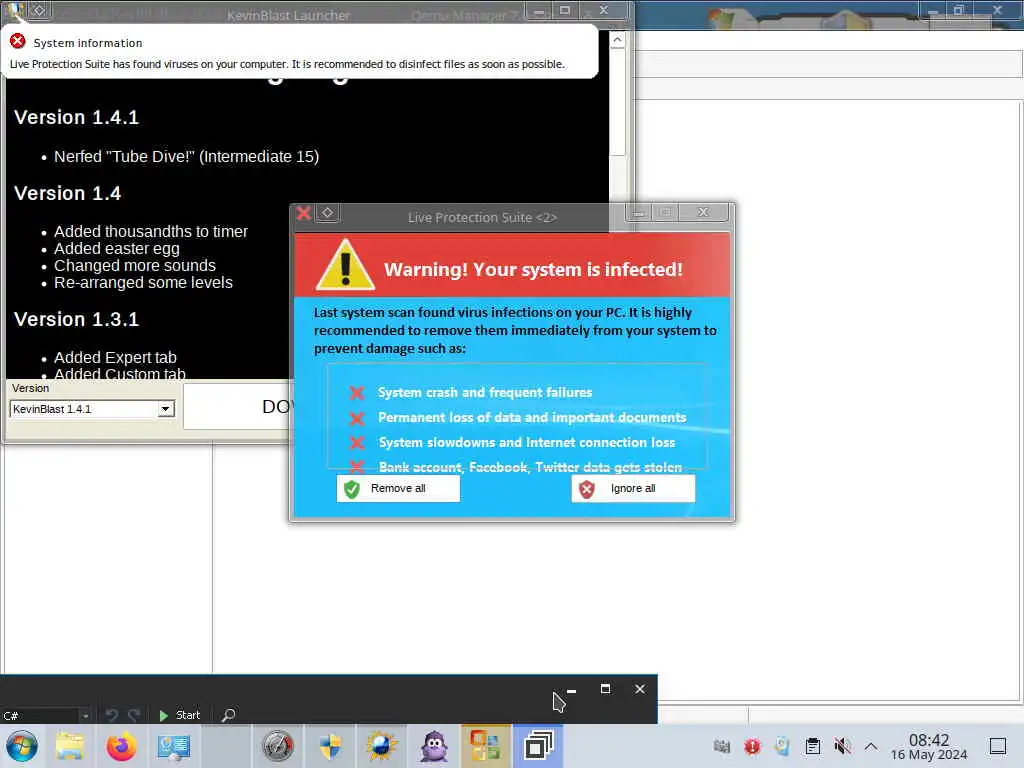Screen dimensions: 1024x768
Task: Click the stacked windows taskbar icon
Action: 538,746
